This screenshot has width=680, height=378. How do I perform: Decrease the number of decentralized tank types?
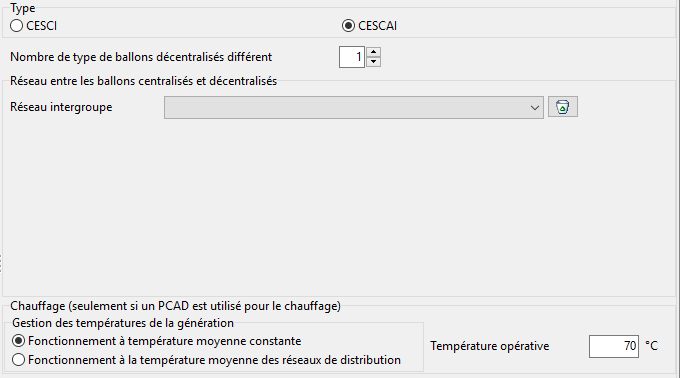point(373,62)
